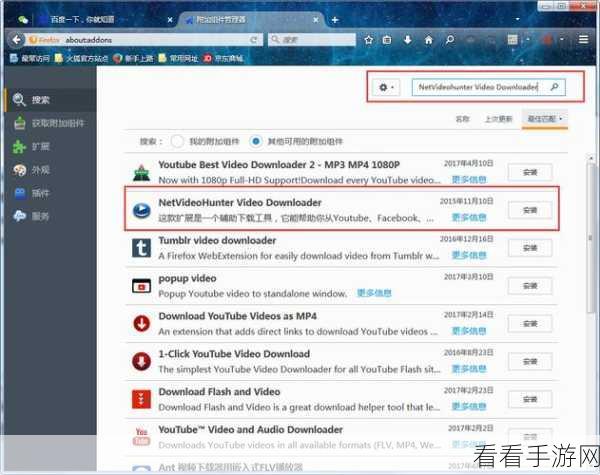Open more info link for NetVideoHunter

(469, 218)
